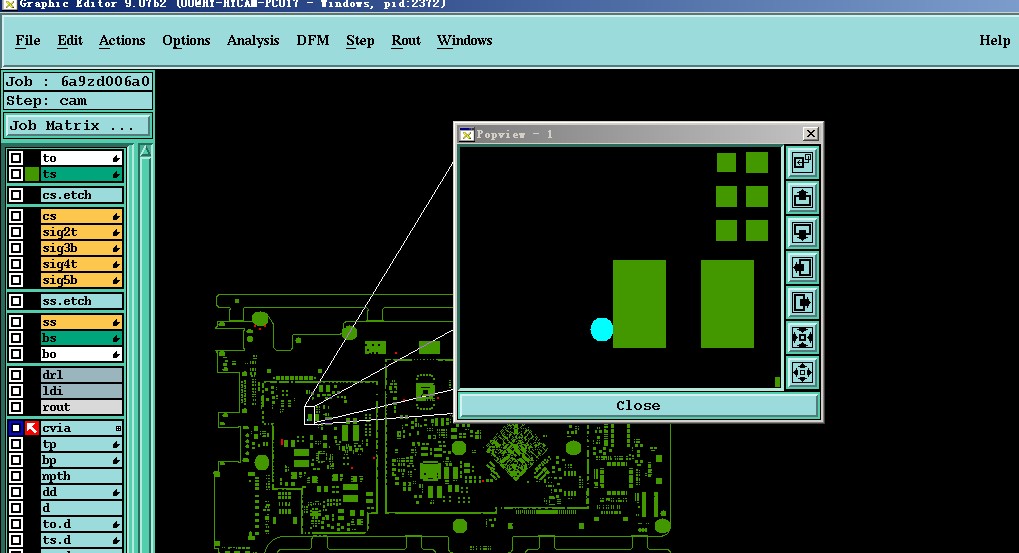Click the edit mark icon on sig5b layer
This screenshot has width=1019, height=553.
coord(116,280)
